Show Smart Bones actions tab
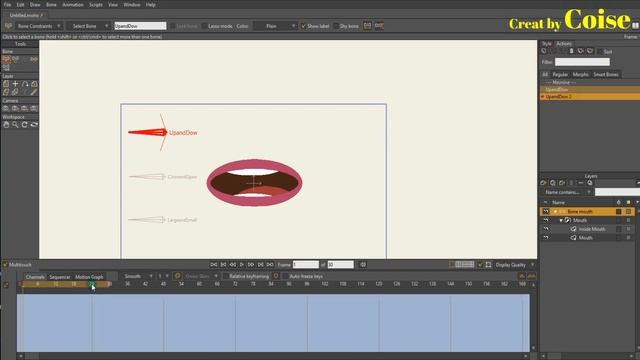Image resolution: width=640 pixels, height=360 pixels. pos(606,75)
